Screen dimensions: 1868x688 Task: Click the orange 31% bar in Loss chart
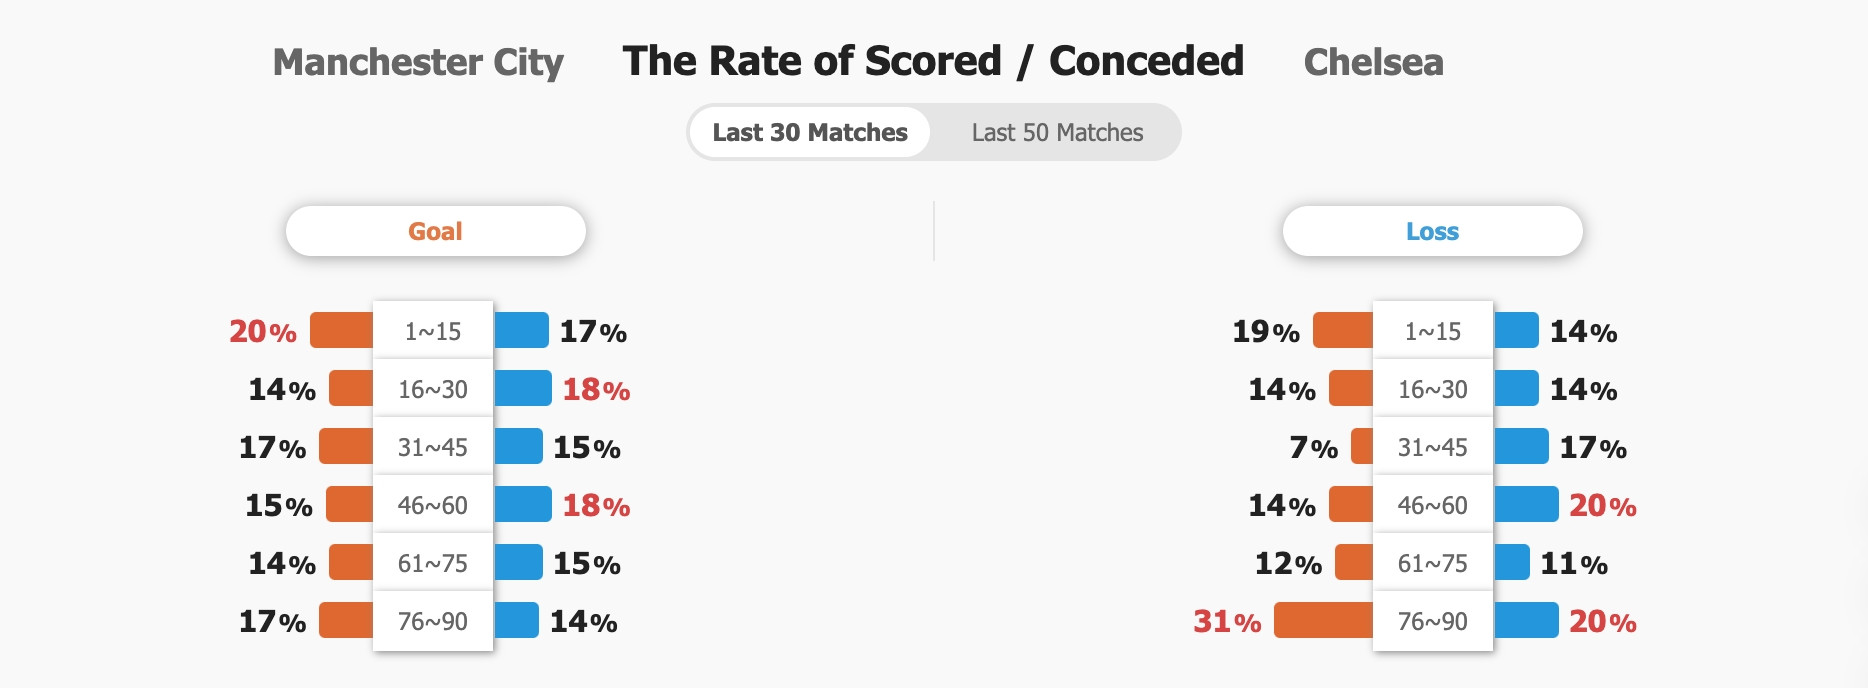(1324, 620)
